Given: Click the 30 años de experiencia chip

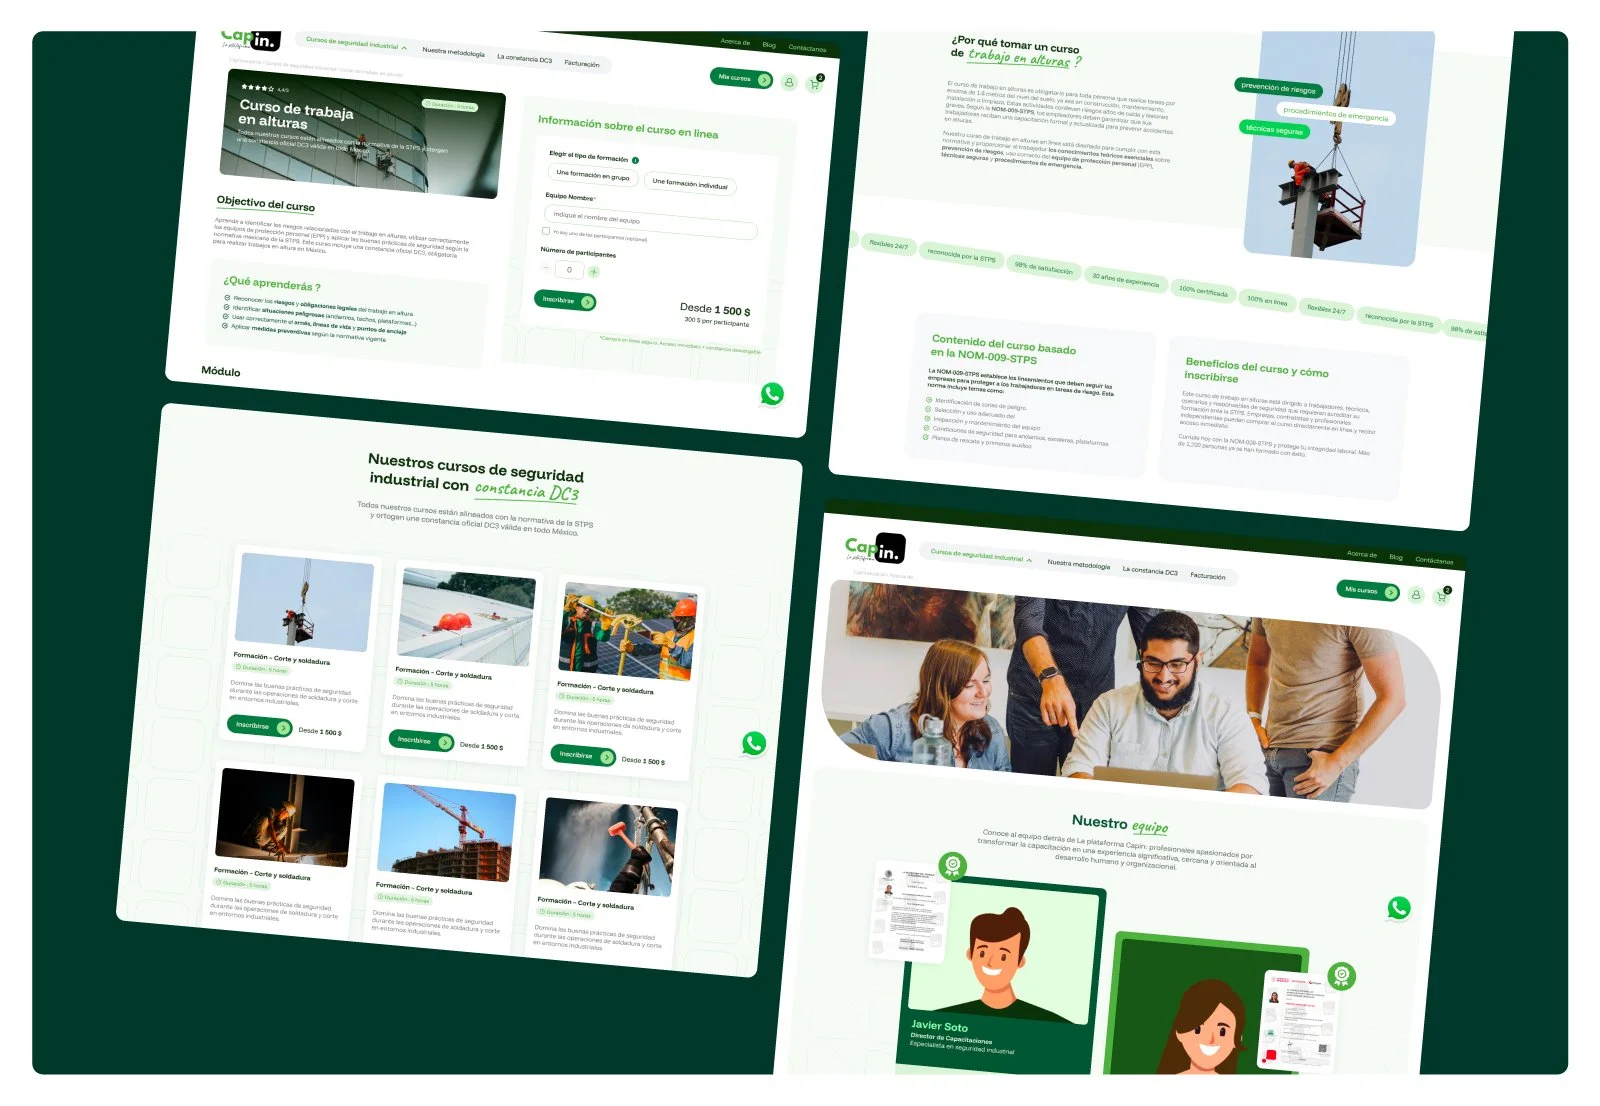Looking at the screenshot, I should tap(1125, 281).
